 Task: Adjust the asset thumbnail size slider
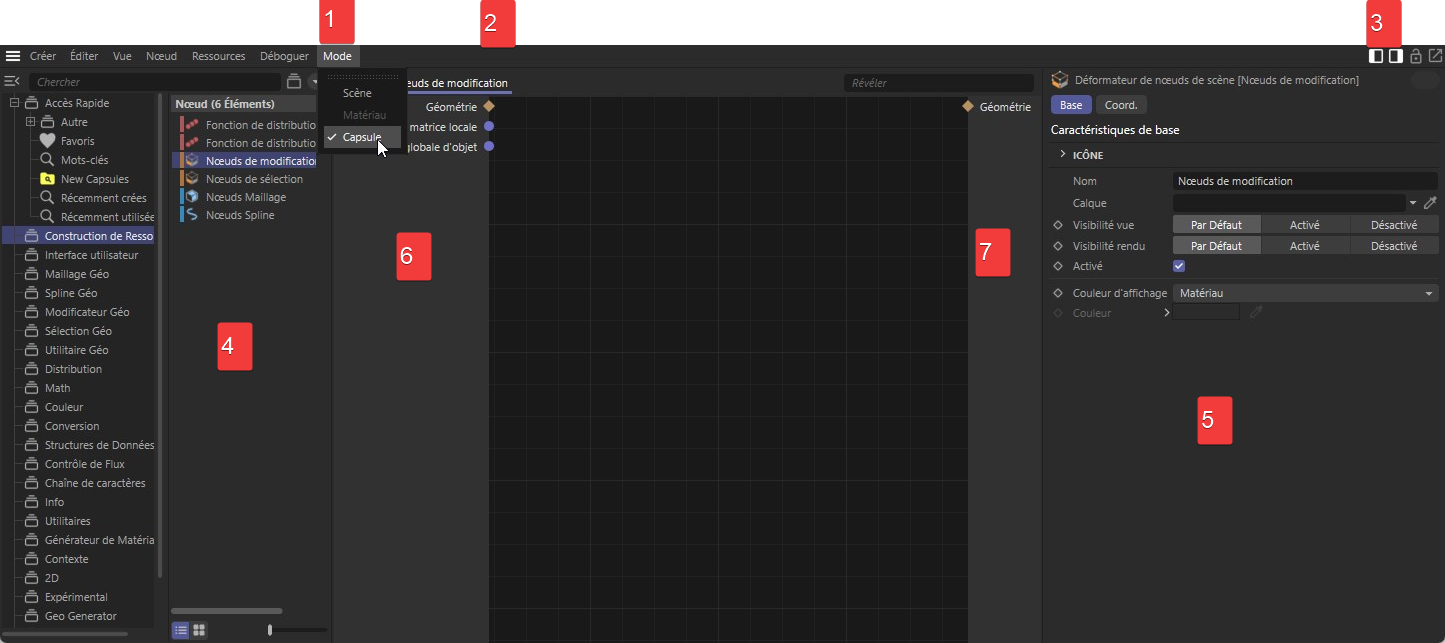[270, 630]
